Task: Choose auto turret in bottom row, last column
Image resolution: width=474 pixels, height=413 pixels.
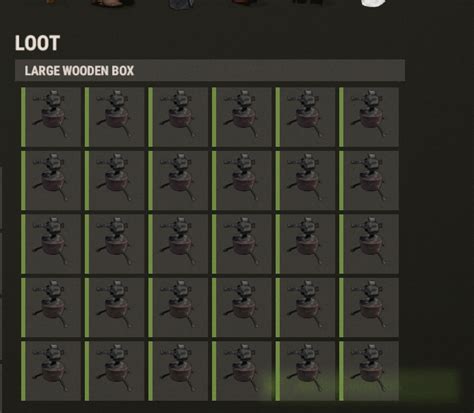Action: 369,371
